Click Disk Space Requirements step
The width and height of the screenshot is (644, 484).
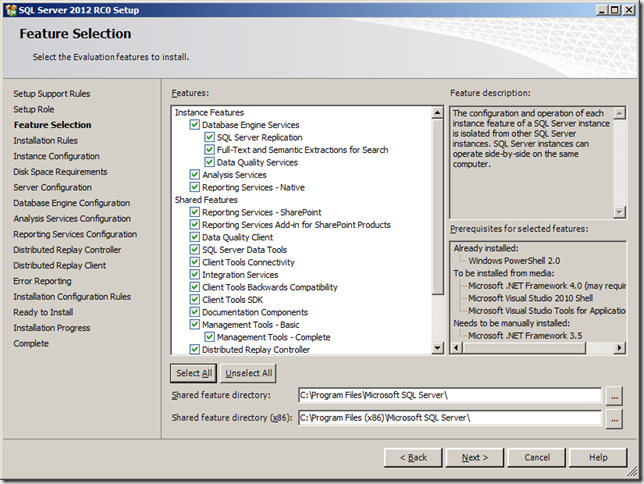[x=60, y=172]
